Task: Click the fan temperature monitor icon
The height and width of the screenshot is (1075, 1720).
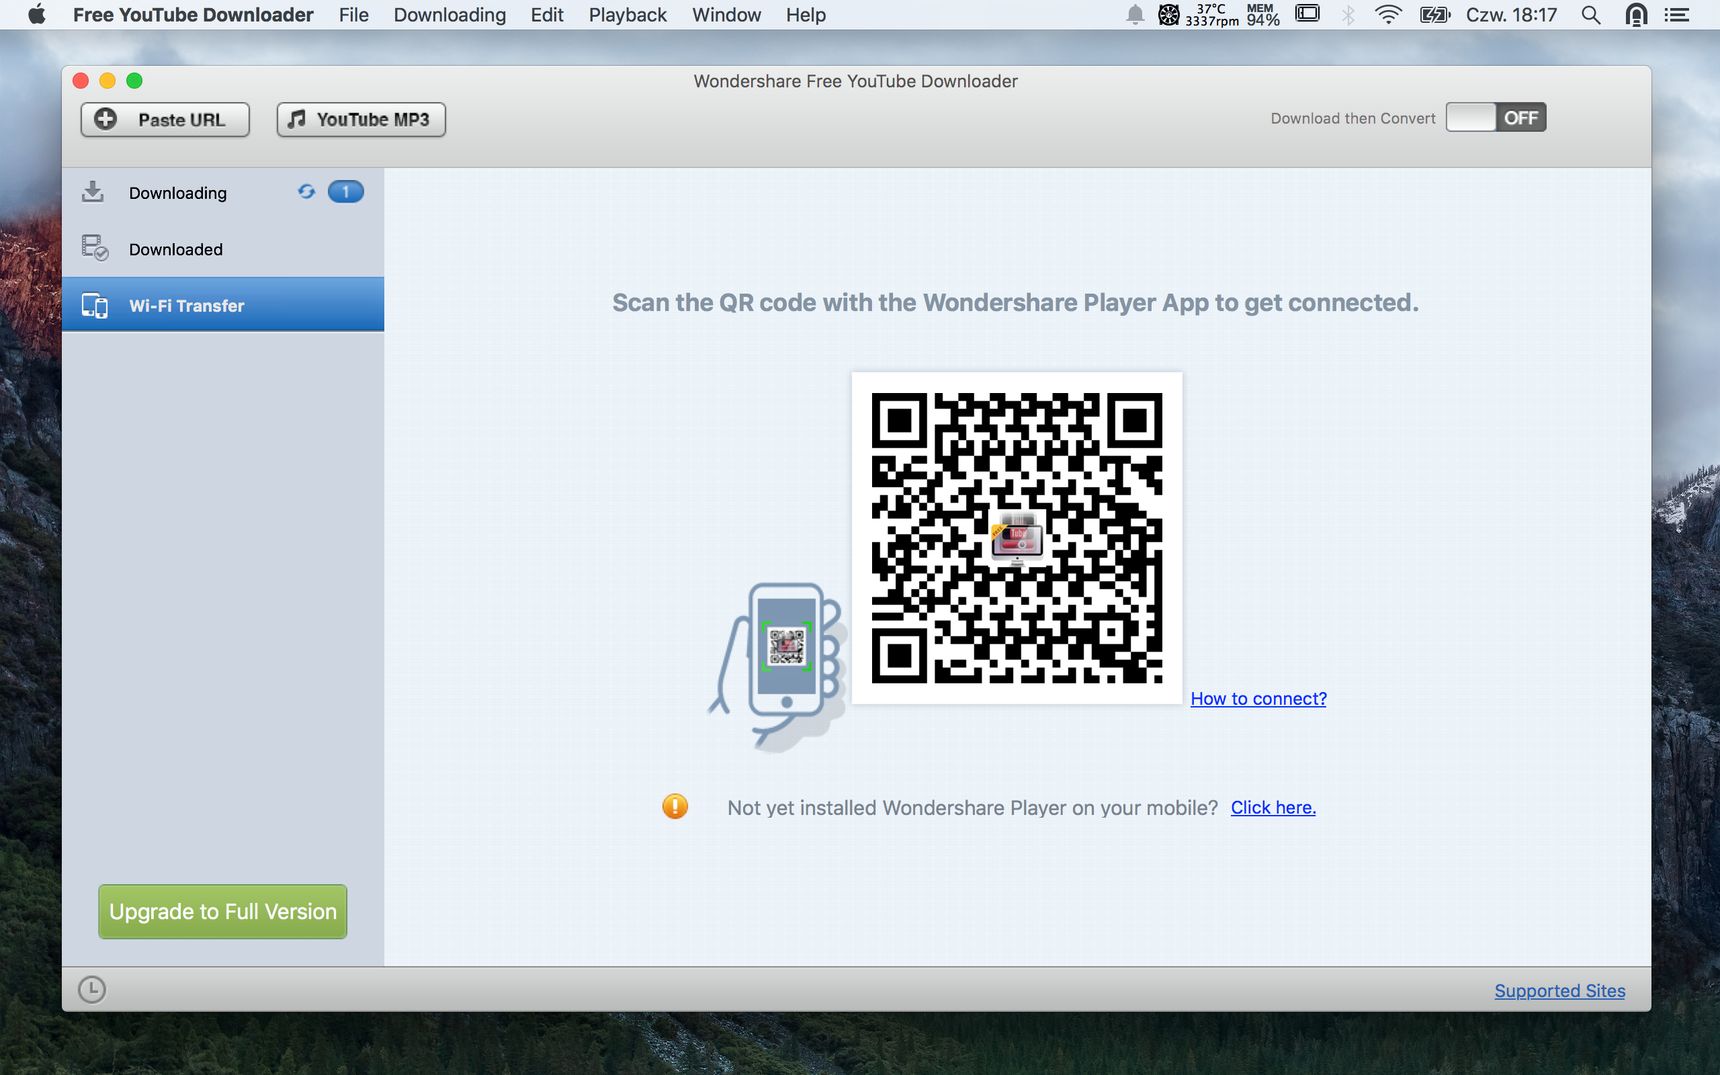Action: [1169, 15]
